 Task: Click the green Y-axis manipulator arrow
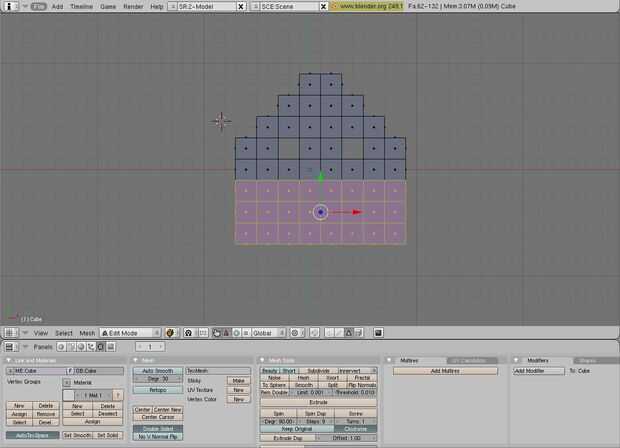(x=321, y=176)
